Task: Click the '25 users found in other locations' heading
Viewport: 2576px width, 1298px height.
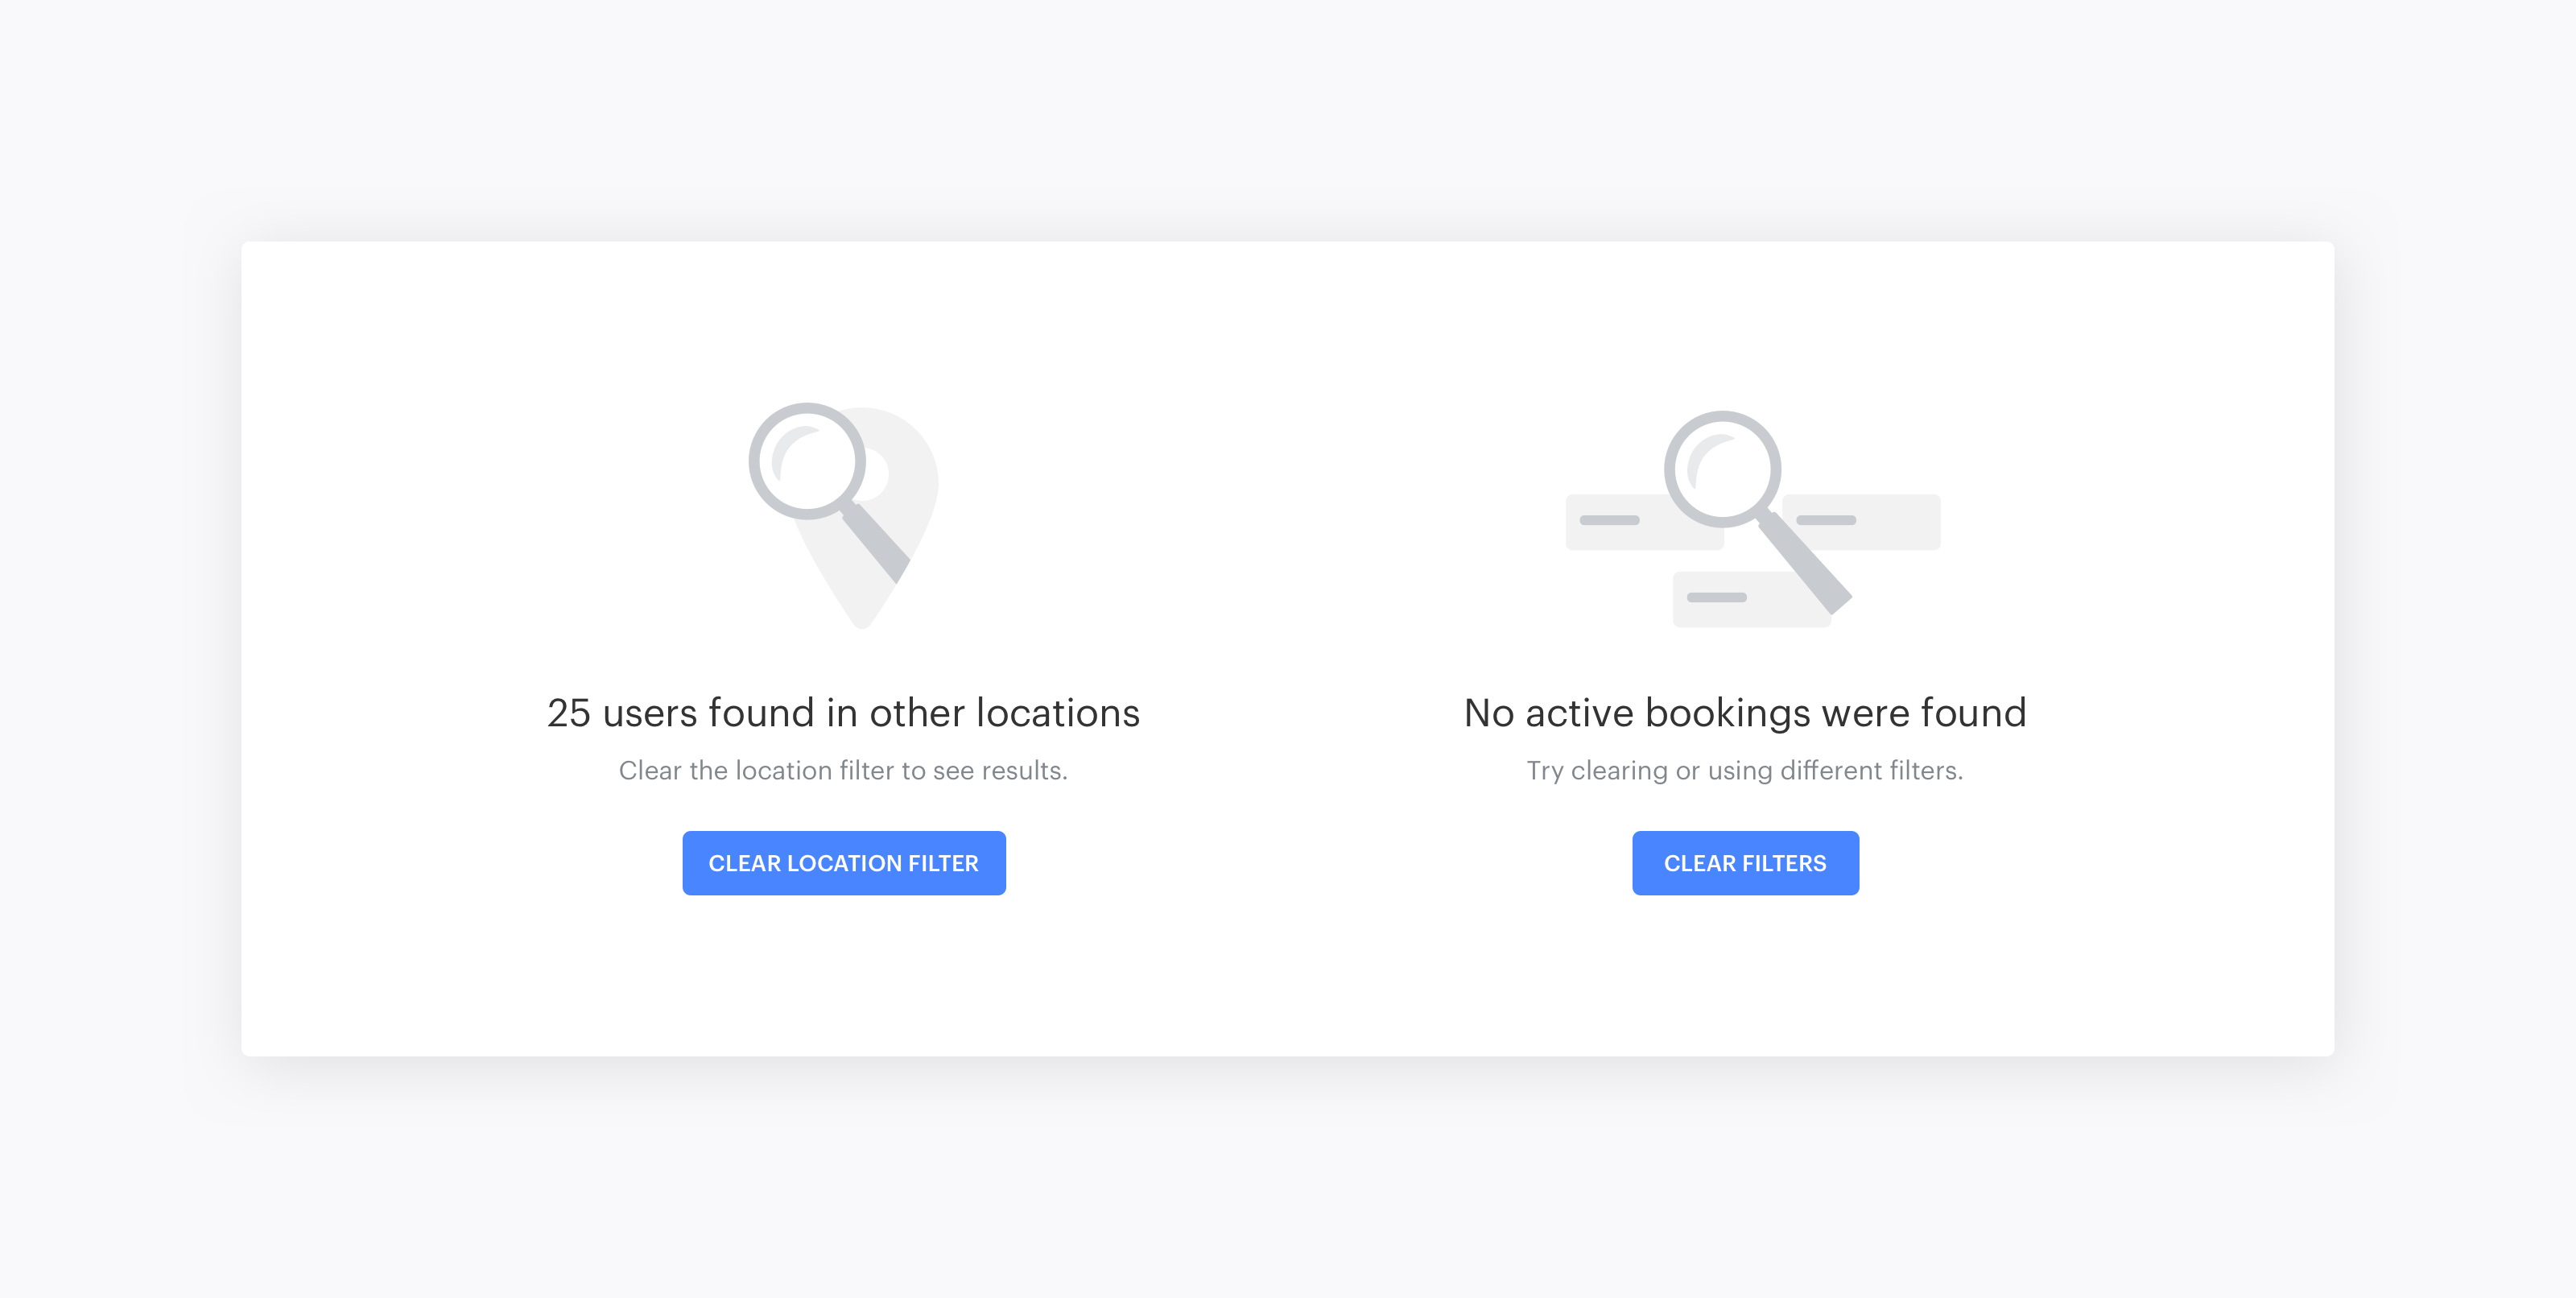Action: point(843,713)
